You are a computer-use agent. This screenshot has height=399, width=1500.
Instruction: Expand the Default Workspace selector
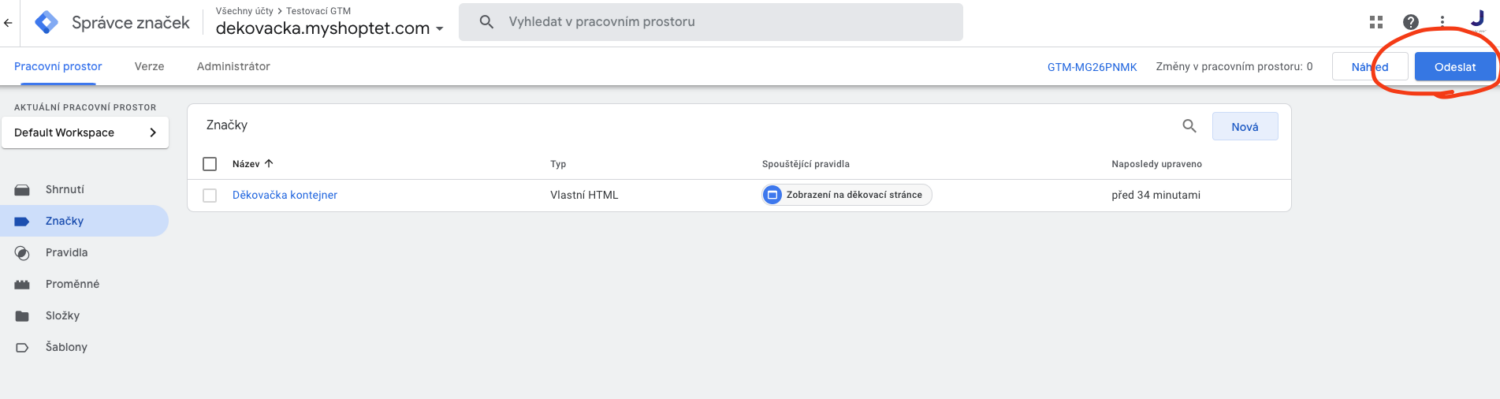[85, 132]
